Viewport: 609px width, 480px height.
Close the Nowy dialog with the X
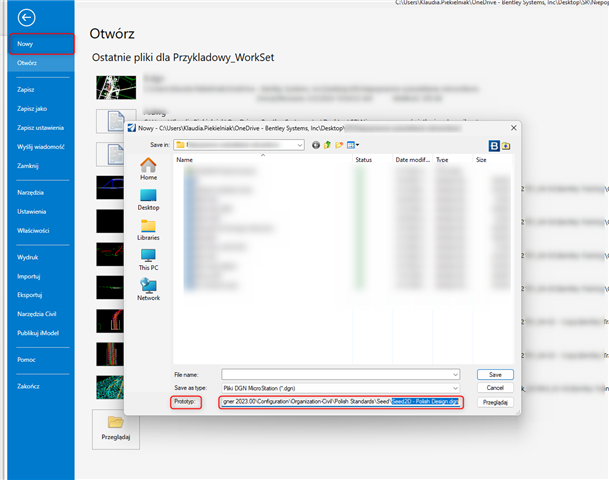(x=513, y=128)
